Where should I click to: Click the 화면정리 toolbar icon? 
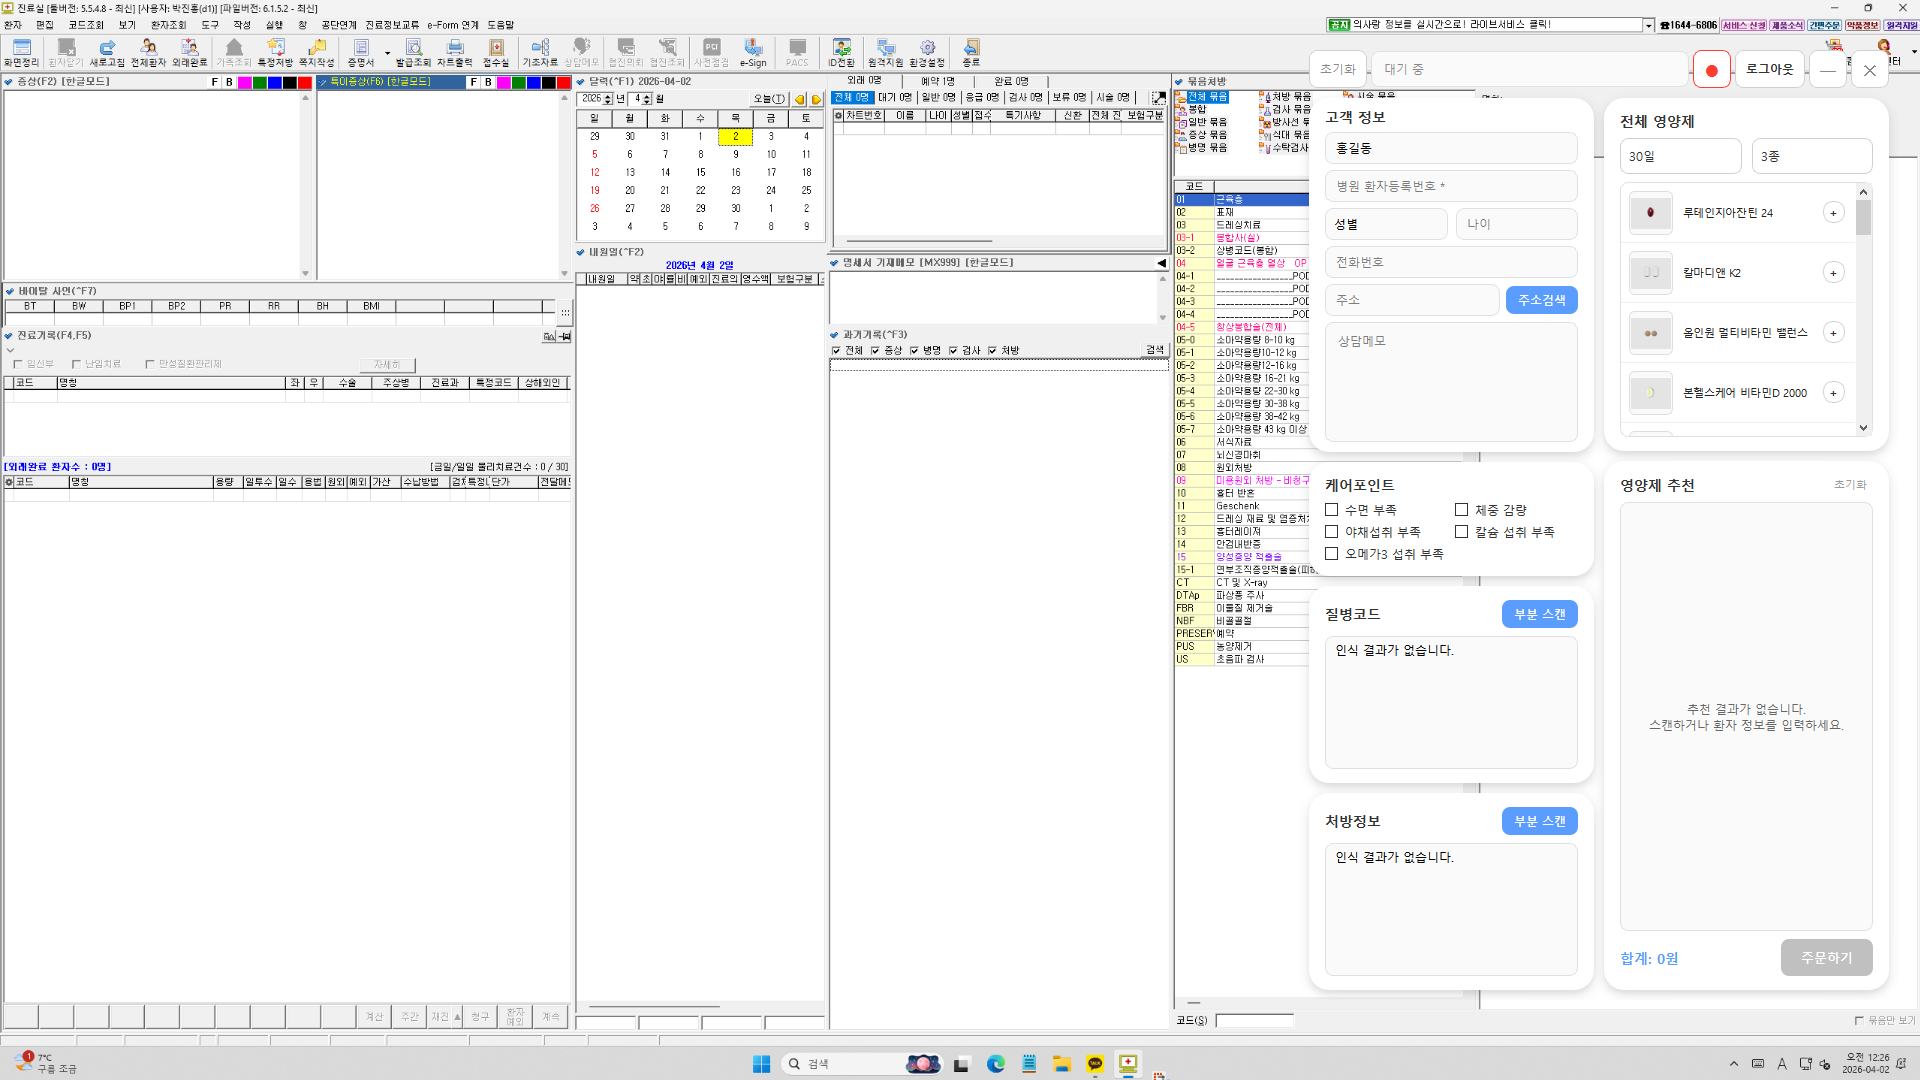point(21,53)
